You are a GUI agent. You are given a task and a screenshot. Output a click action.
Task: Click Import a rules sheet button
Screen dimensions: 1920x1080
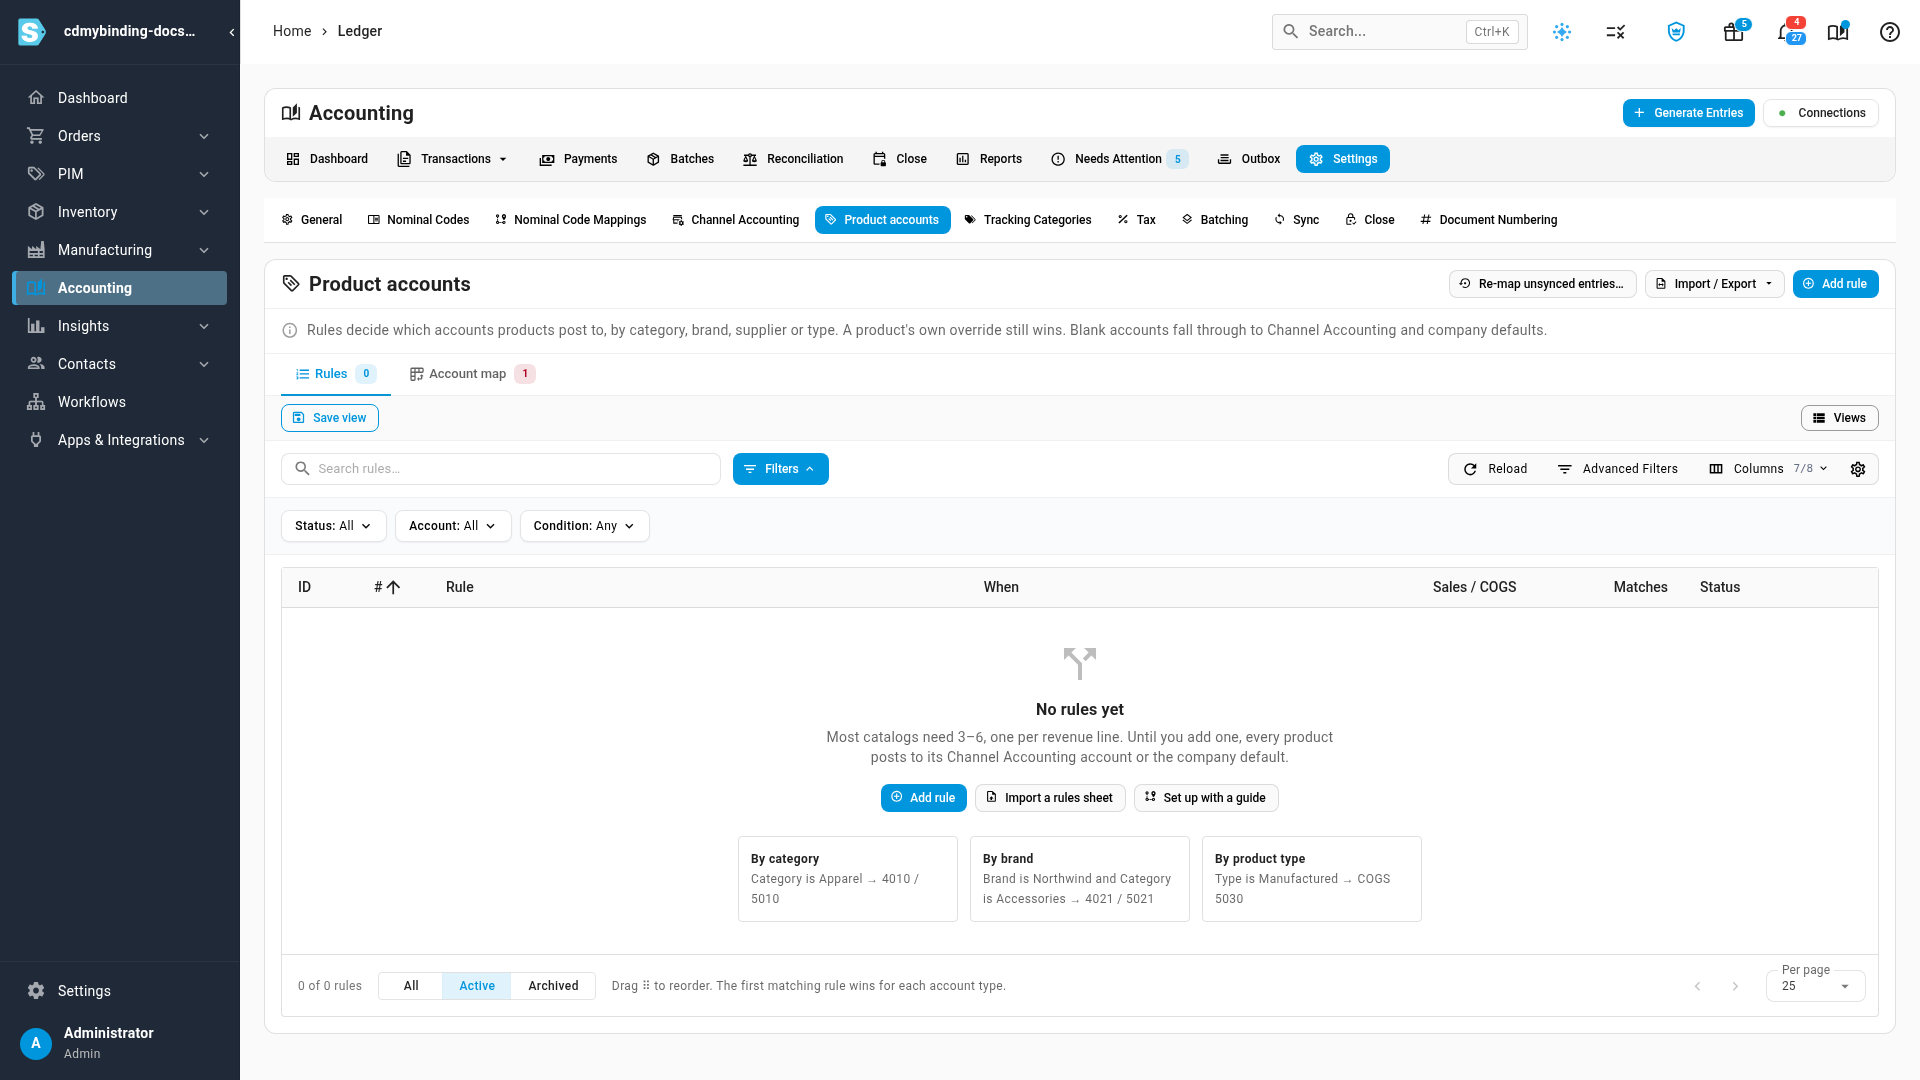[x=1050, y=798]
